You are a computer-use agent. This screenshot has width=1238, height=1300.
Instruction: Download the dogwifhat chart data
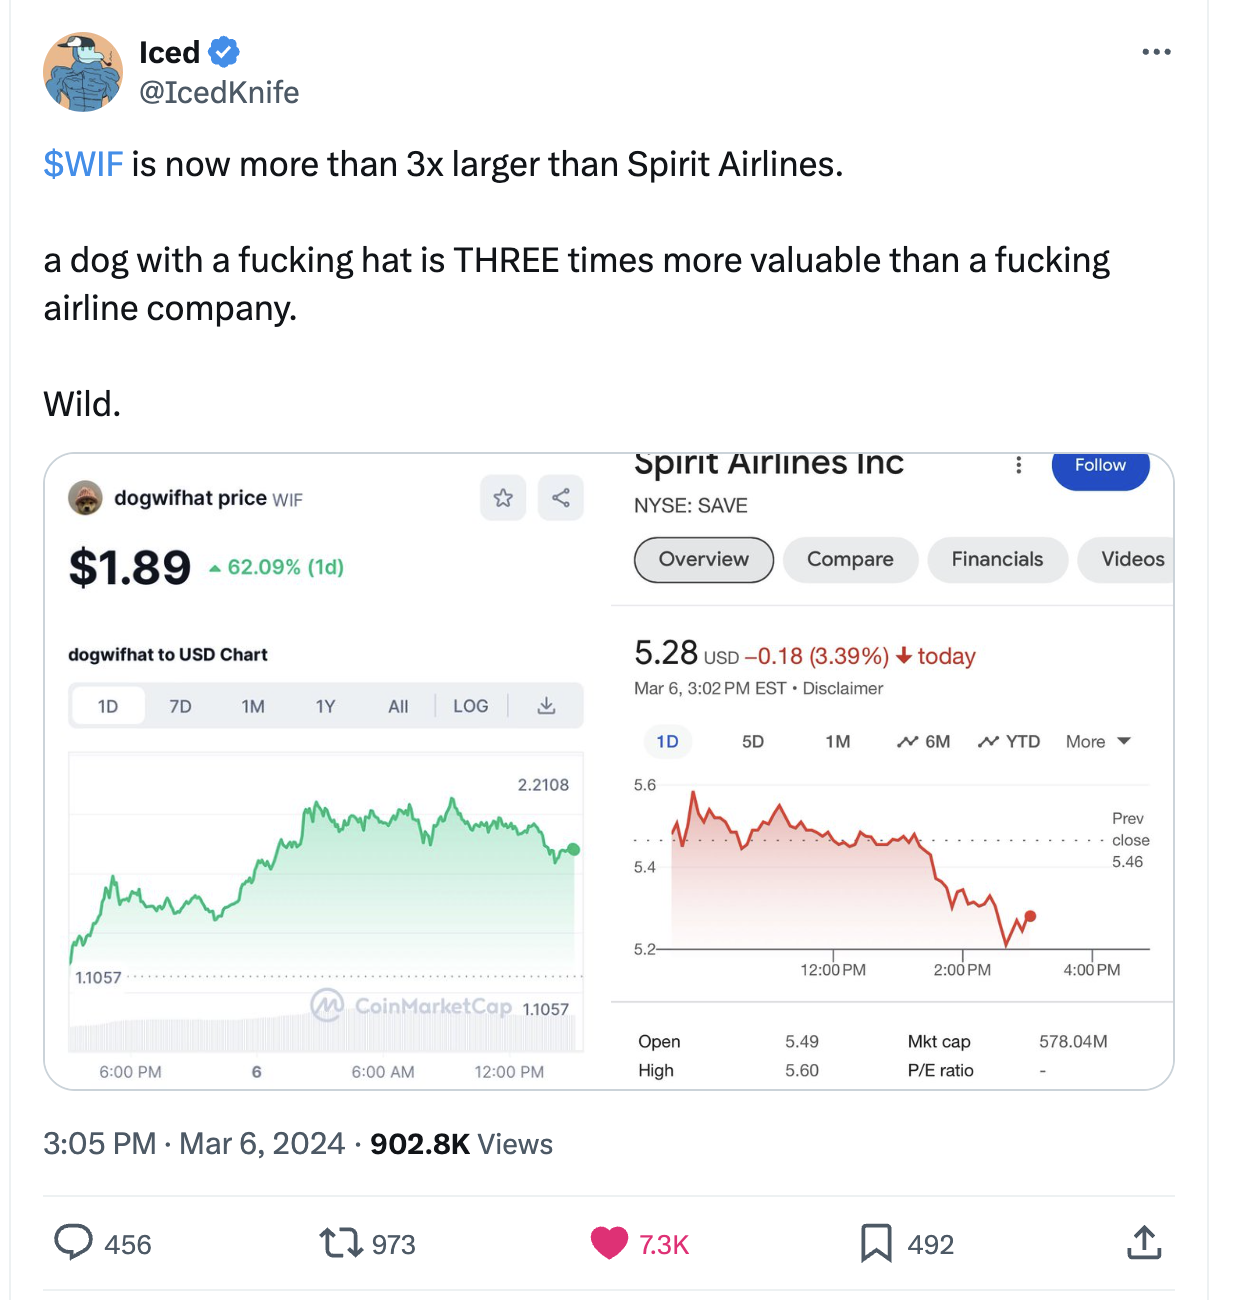tap(546, 705)
